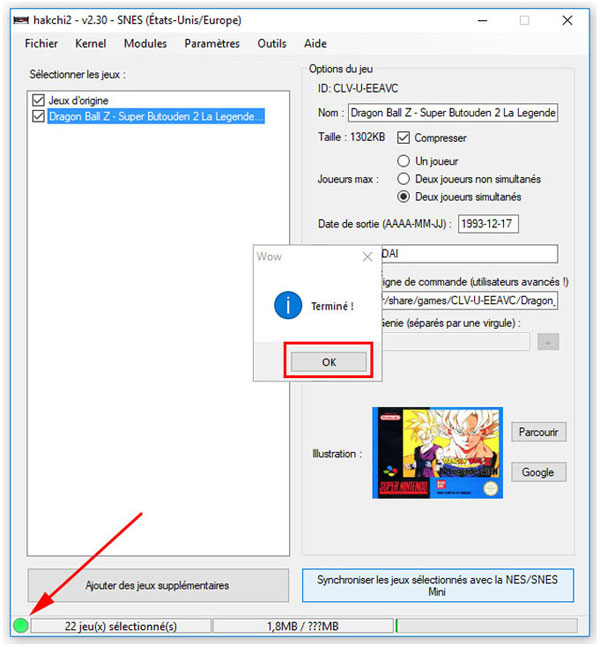
Task: Open the Modules menu
Action: 145,43
